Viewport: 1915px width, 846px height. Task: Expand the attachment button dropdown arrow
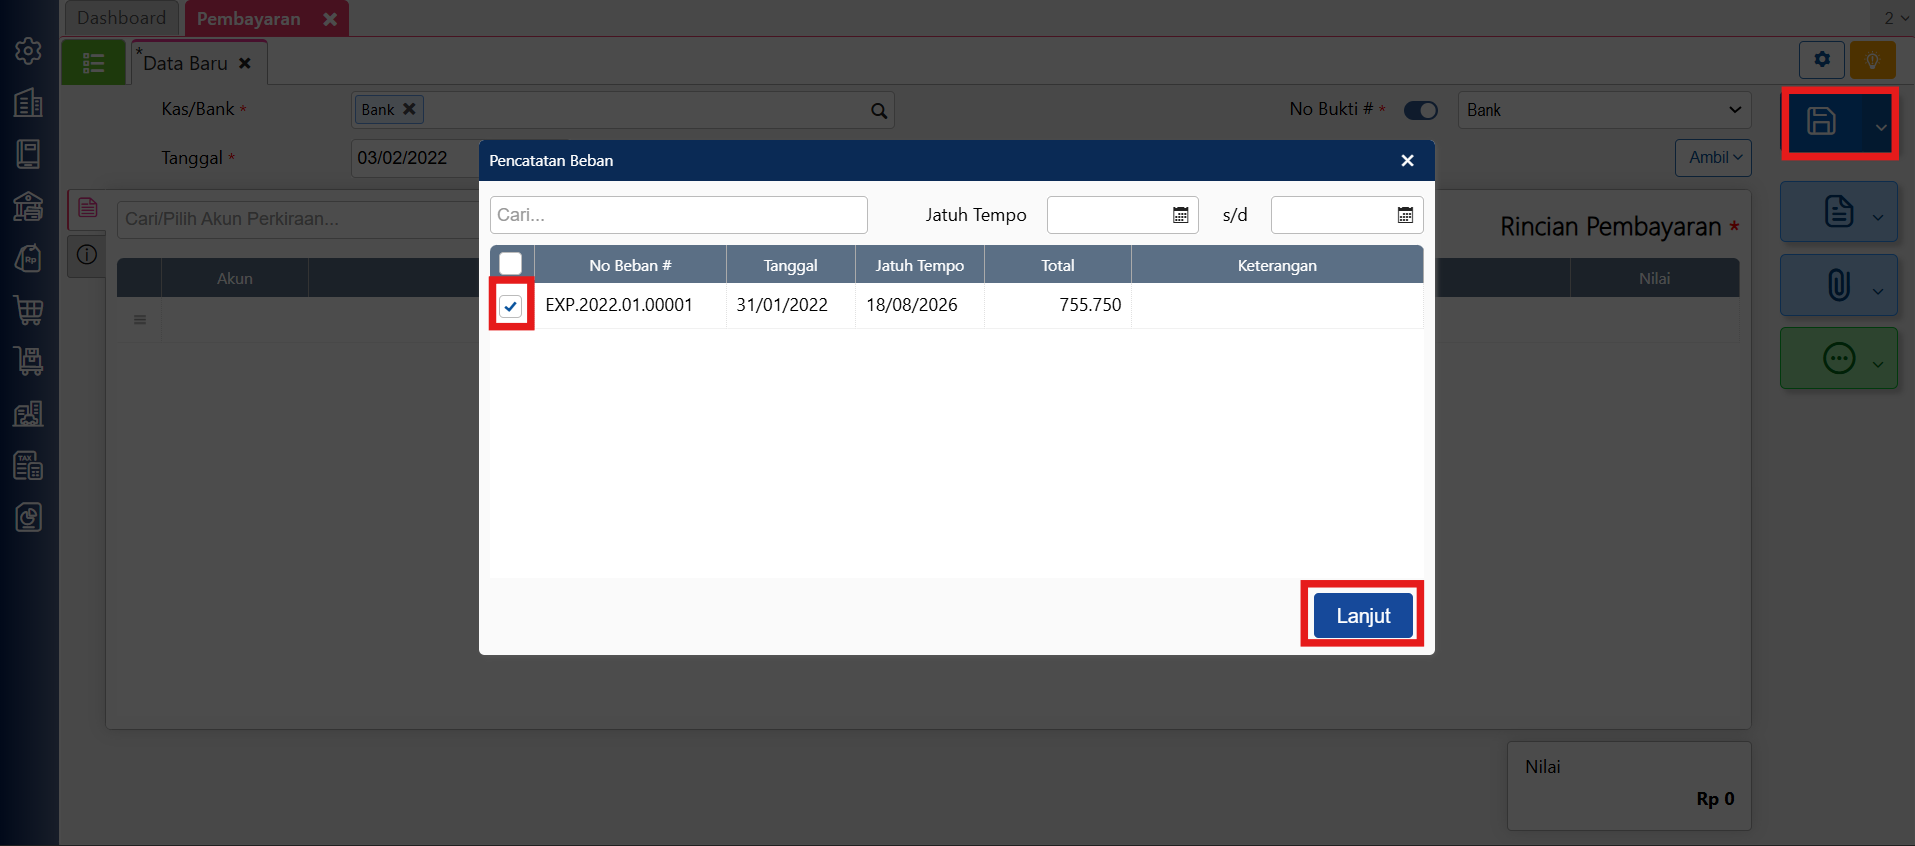pyautogui.click(x=1878, y=291)
